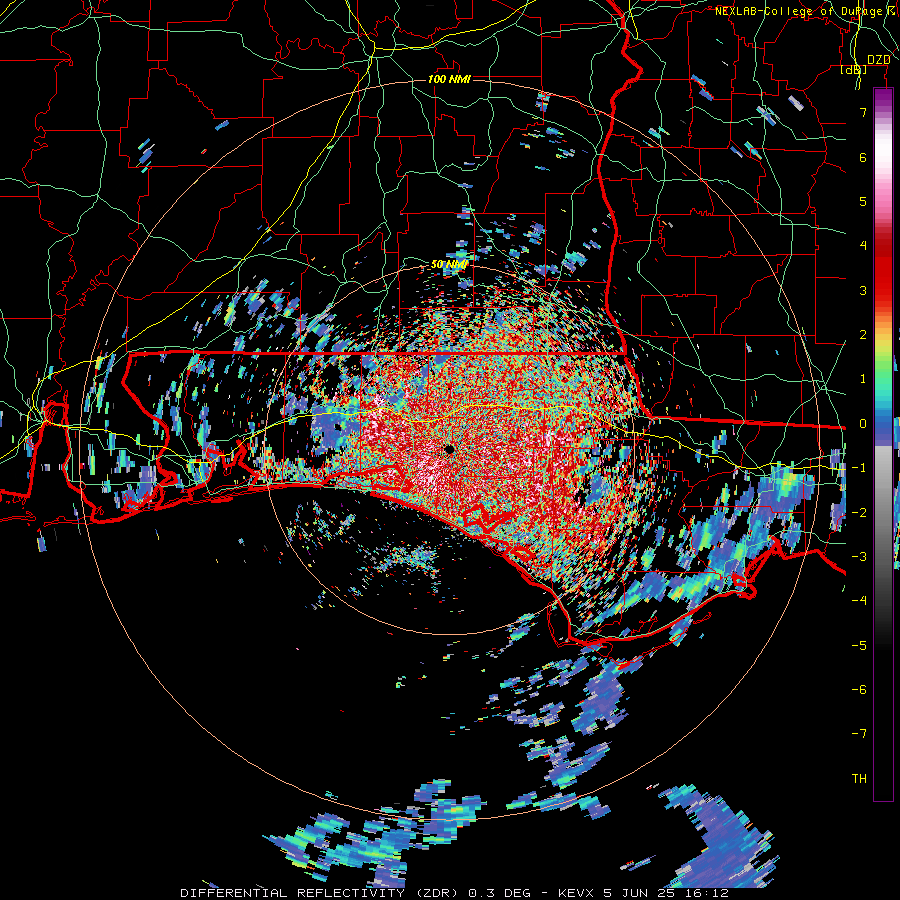Click the "6" value on color scale
This screenshot has height=900, width=900.
(x=863, y=157)
